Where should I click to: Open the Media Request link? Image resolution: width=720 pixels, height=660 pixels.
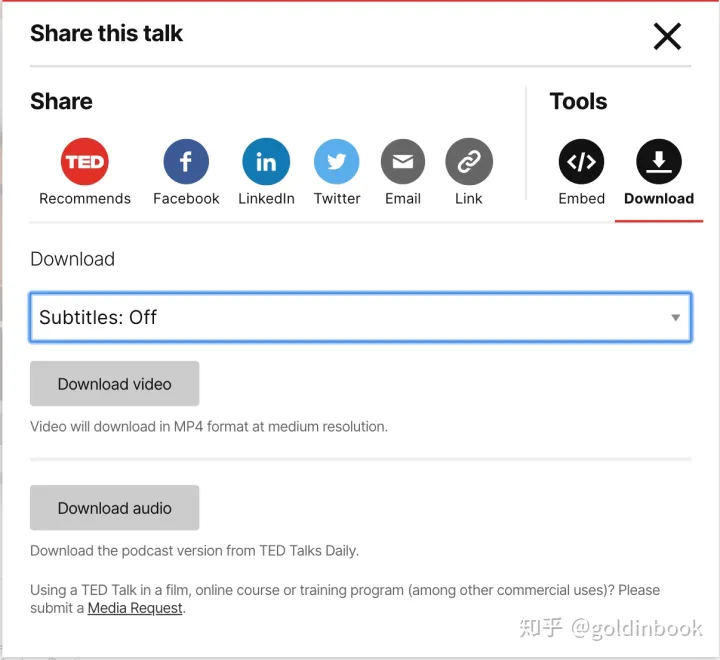135,608
